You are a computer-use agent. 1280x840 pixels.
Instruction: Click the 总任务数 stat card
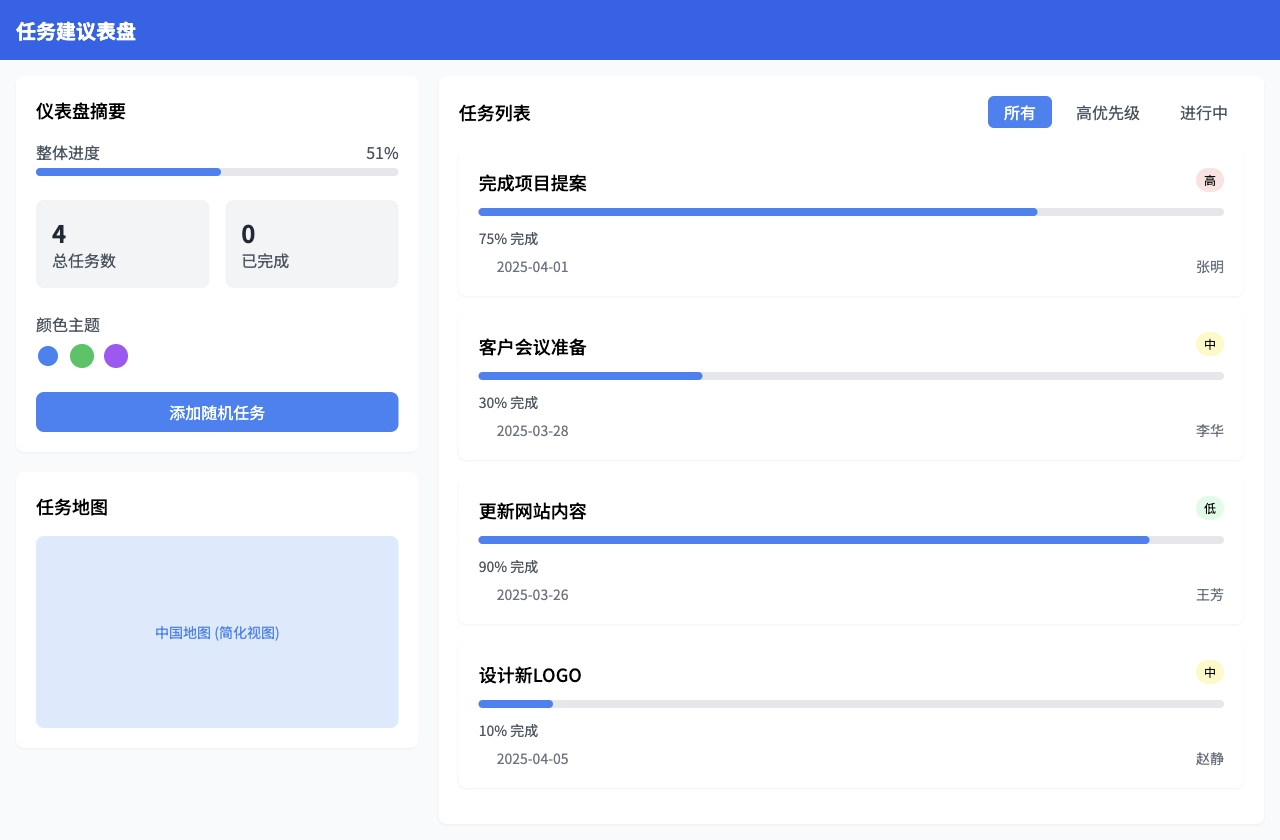pyautogui.click(x=123, y=244)
